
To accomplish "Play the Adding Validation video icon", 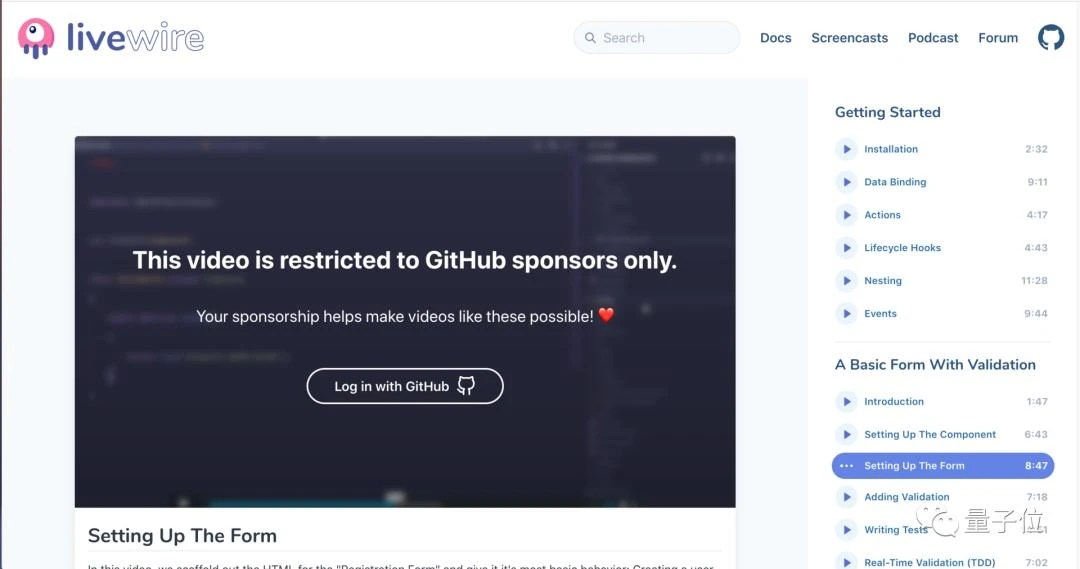I will coord(846,497).
